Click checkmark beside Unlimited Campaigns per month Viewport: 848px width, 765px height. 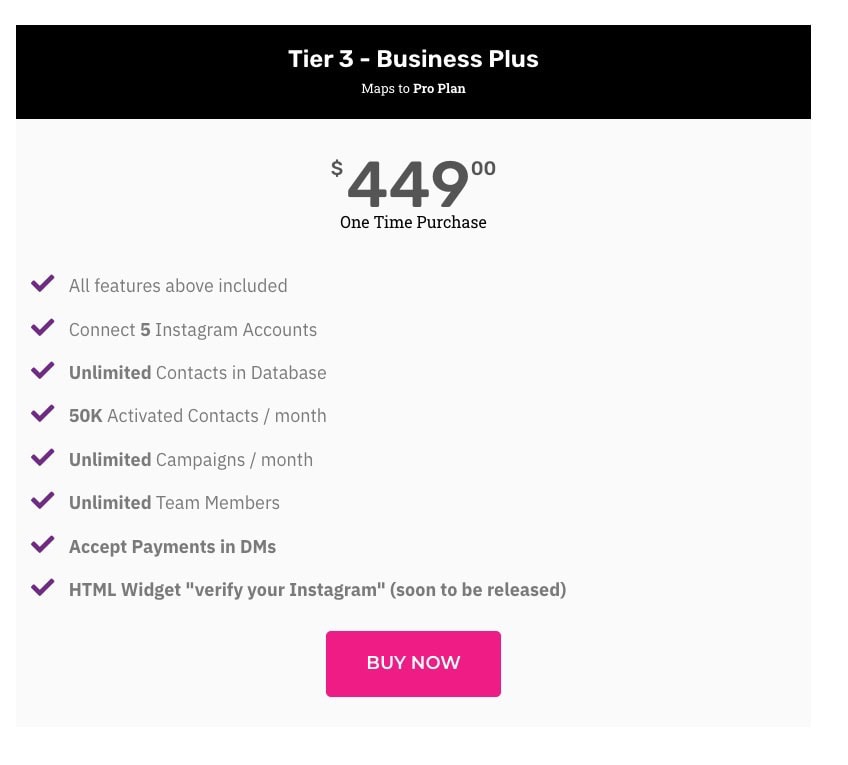tap(43, 457)
